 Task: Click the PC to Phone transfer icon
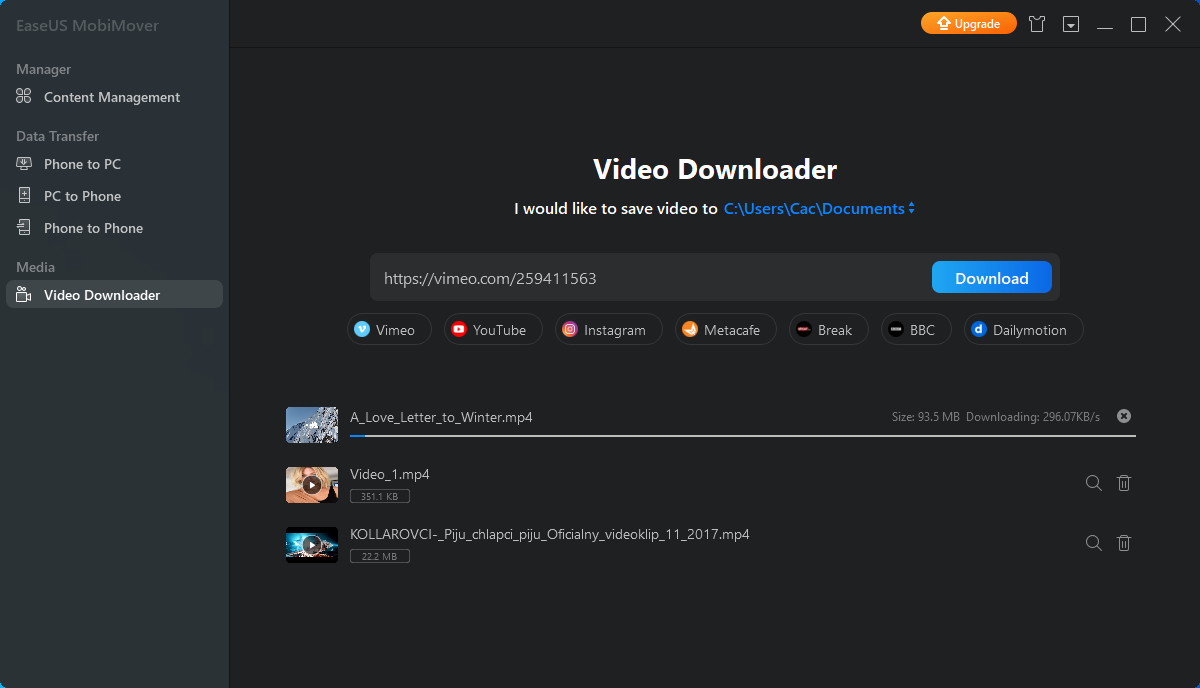pyautogui.click(x=22, y=195)
